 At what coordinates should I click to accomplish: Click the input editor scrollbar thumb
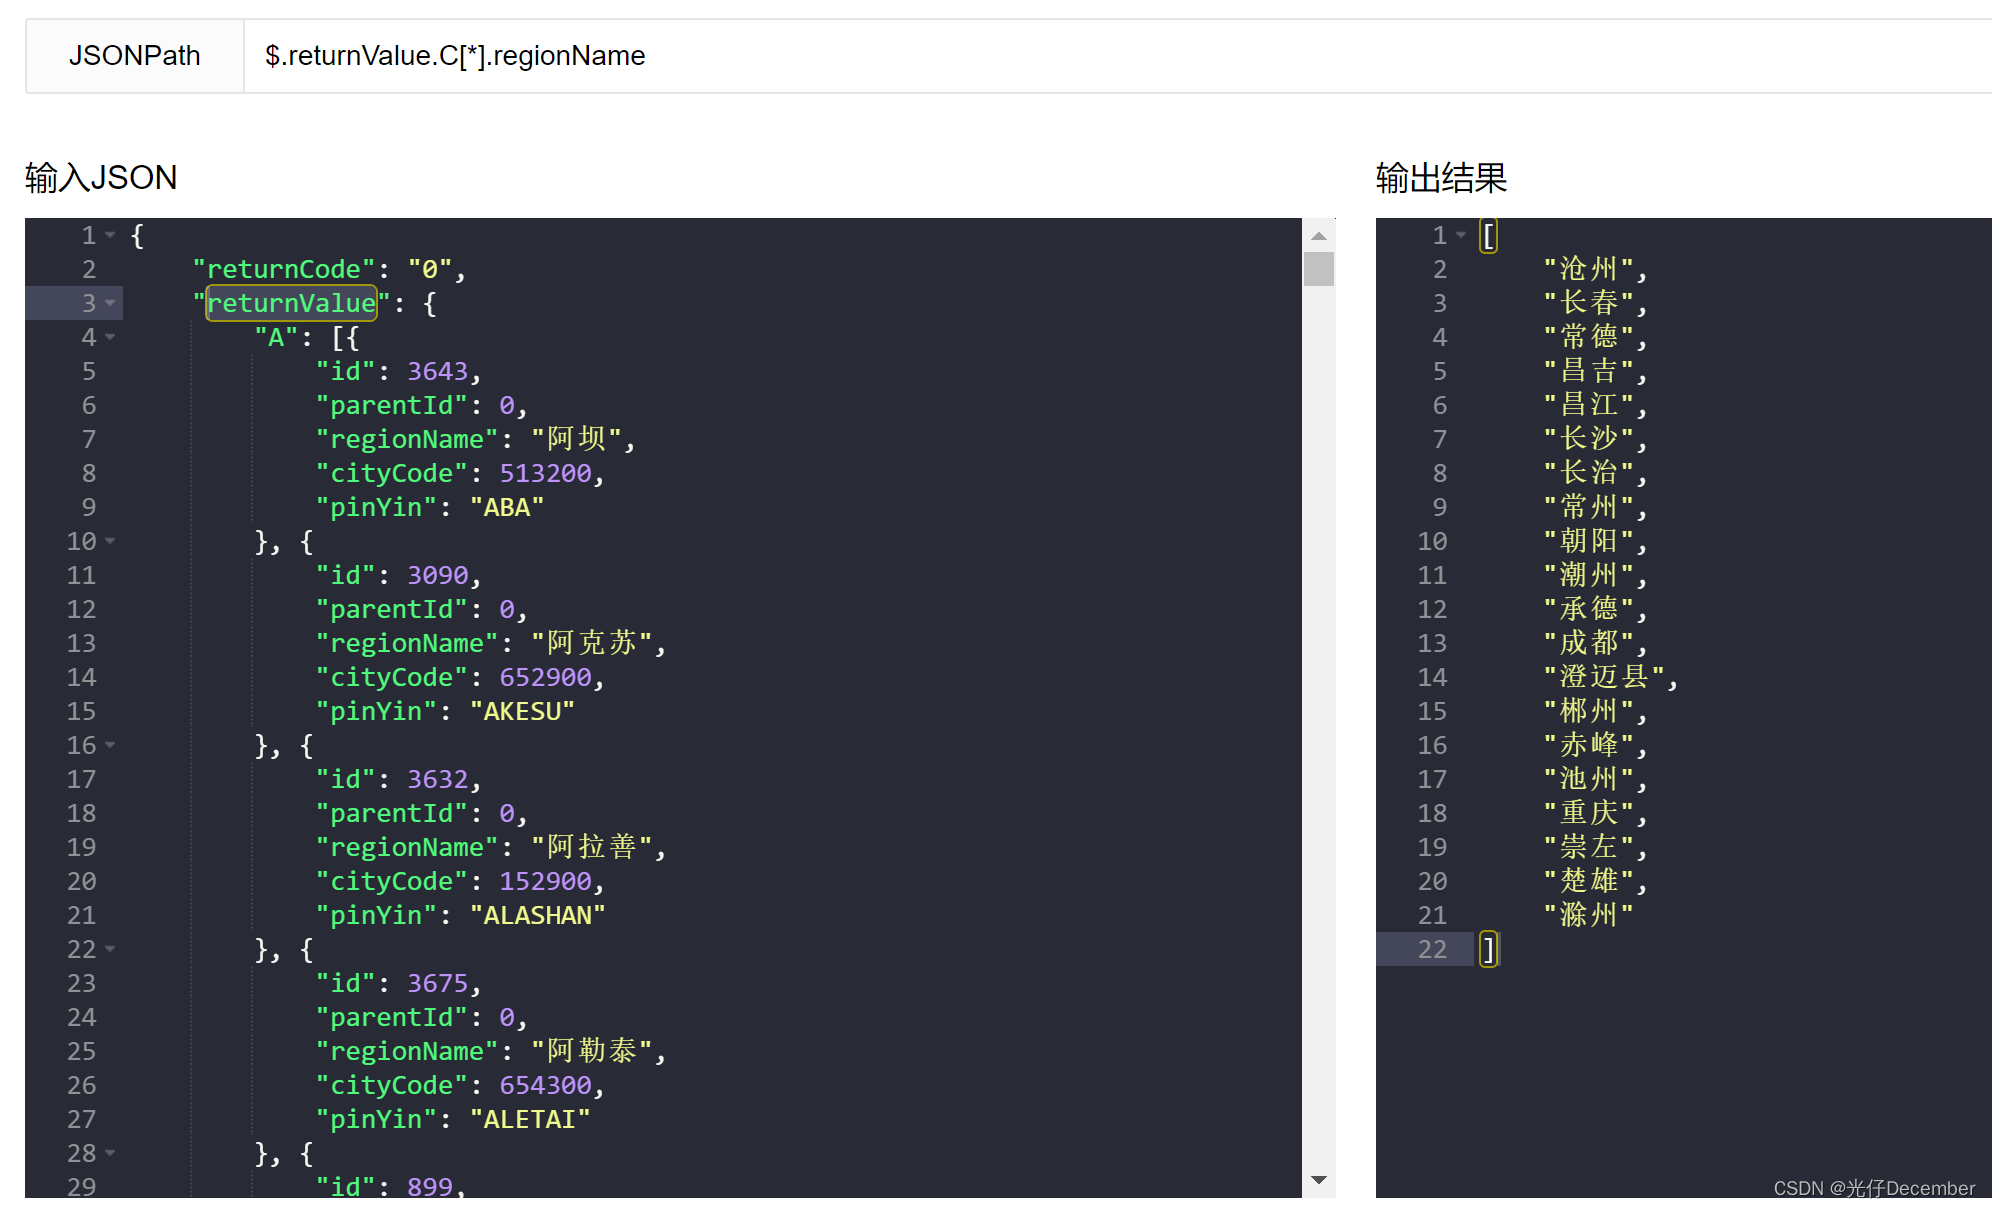point(1319,269)
